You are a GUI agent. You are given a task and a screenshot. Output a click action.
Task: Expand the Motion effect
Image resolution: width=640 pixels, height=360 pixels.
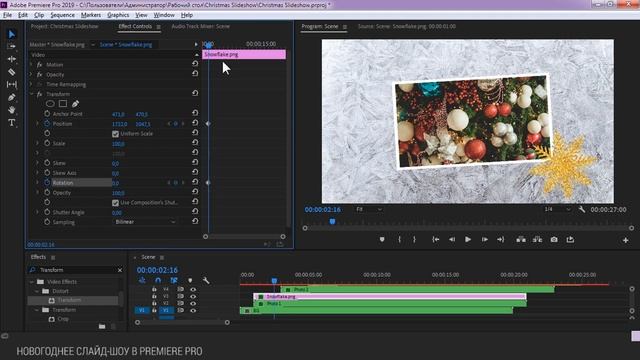31,64
